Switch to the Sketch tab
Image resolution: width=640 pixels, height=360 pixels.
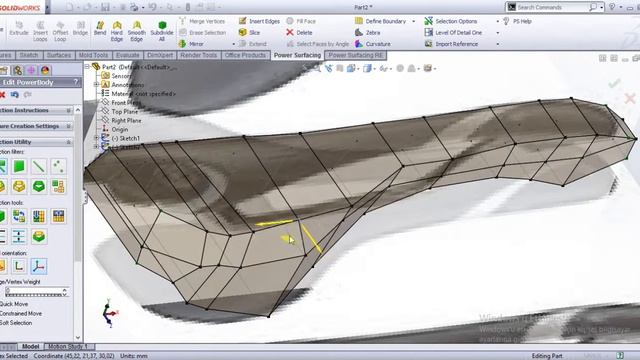click(x=29, y=55)
